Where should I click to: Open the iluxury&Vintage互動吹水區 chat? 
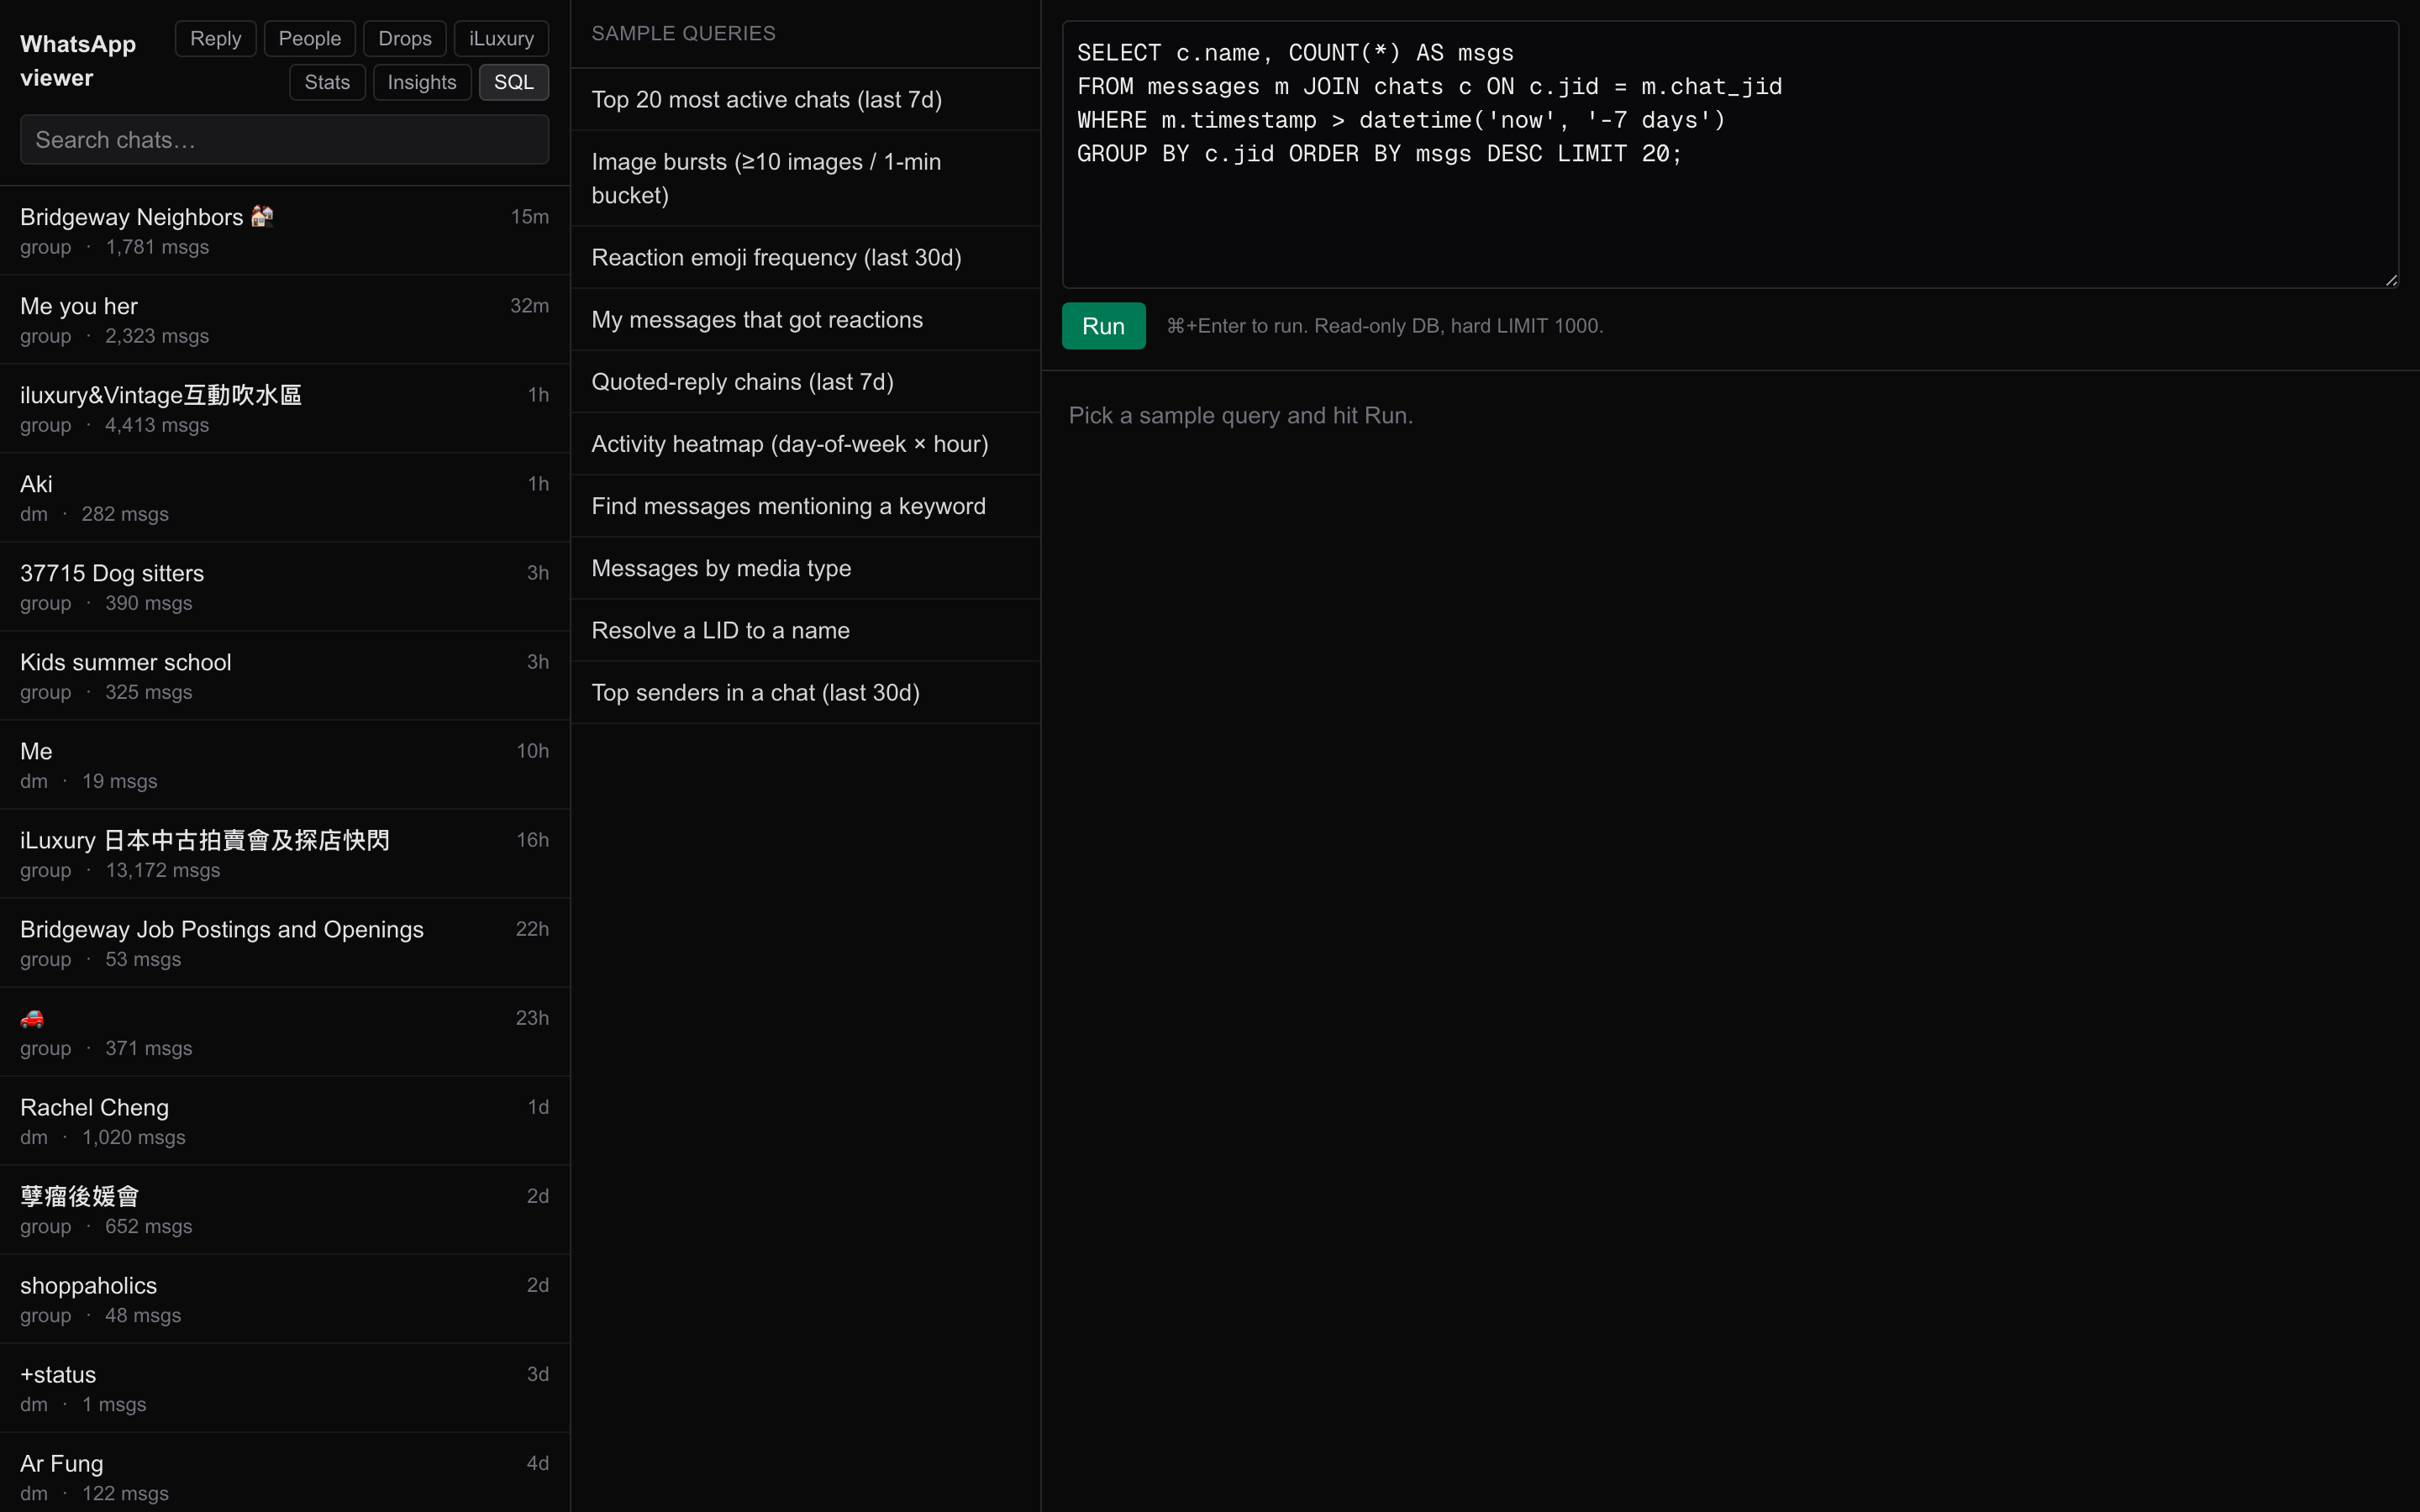(284, 409)
